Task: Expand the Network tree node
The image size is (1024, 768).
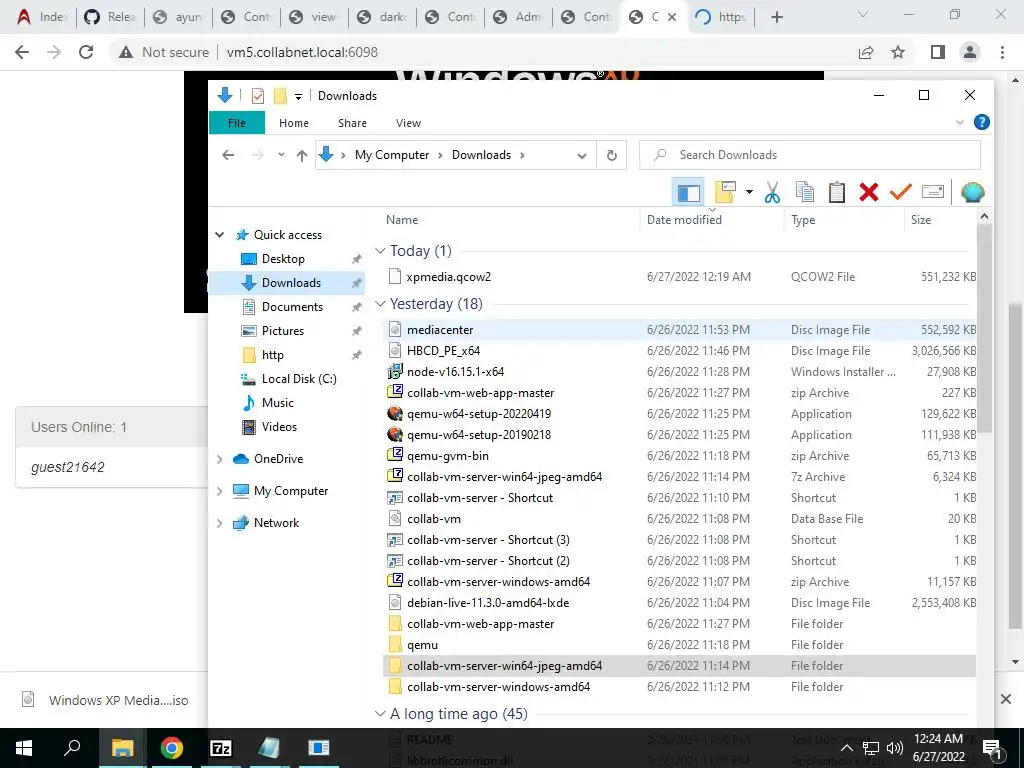Action: 219,523
